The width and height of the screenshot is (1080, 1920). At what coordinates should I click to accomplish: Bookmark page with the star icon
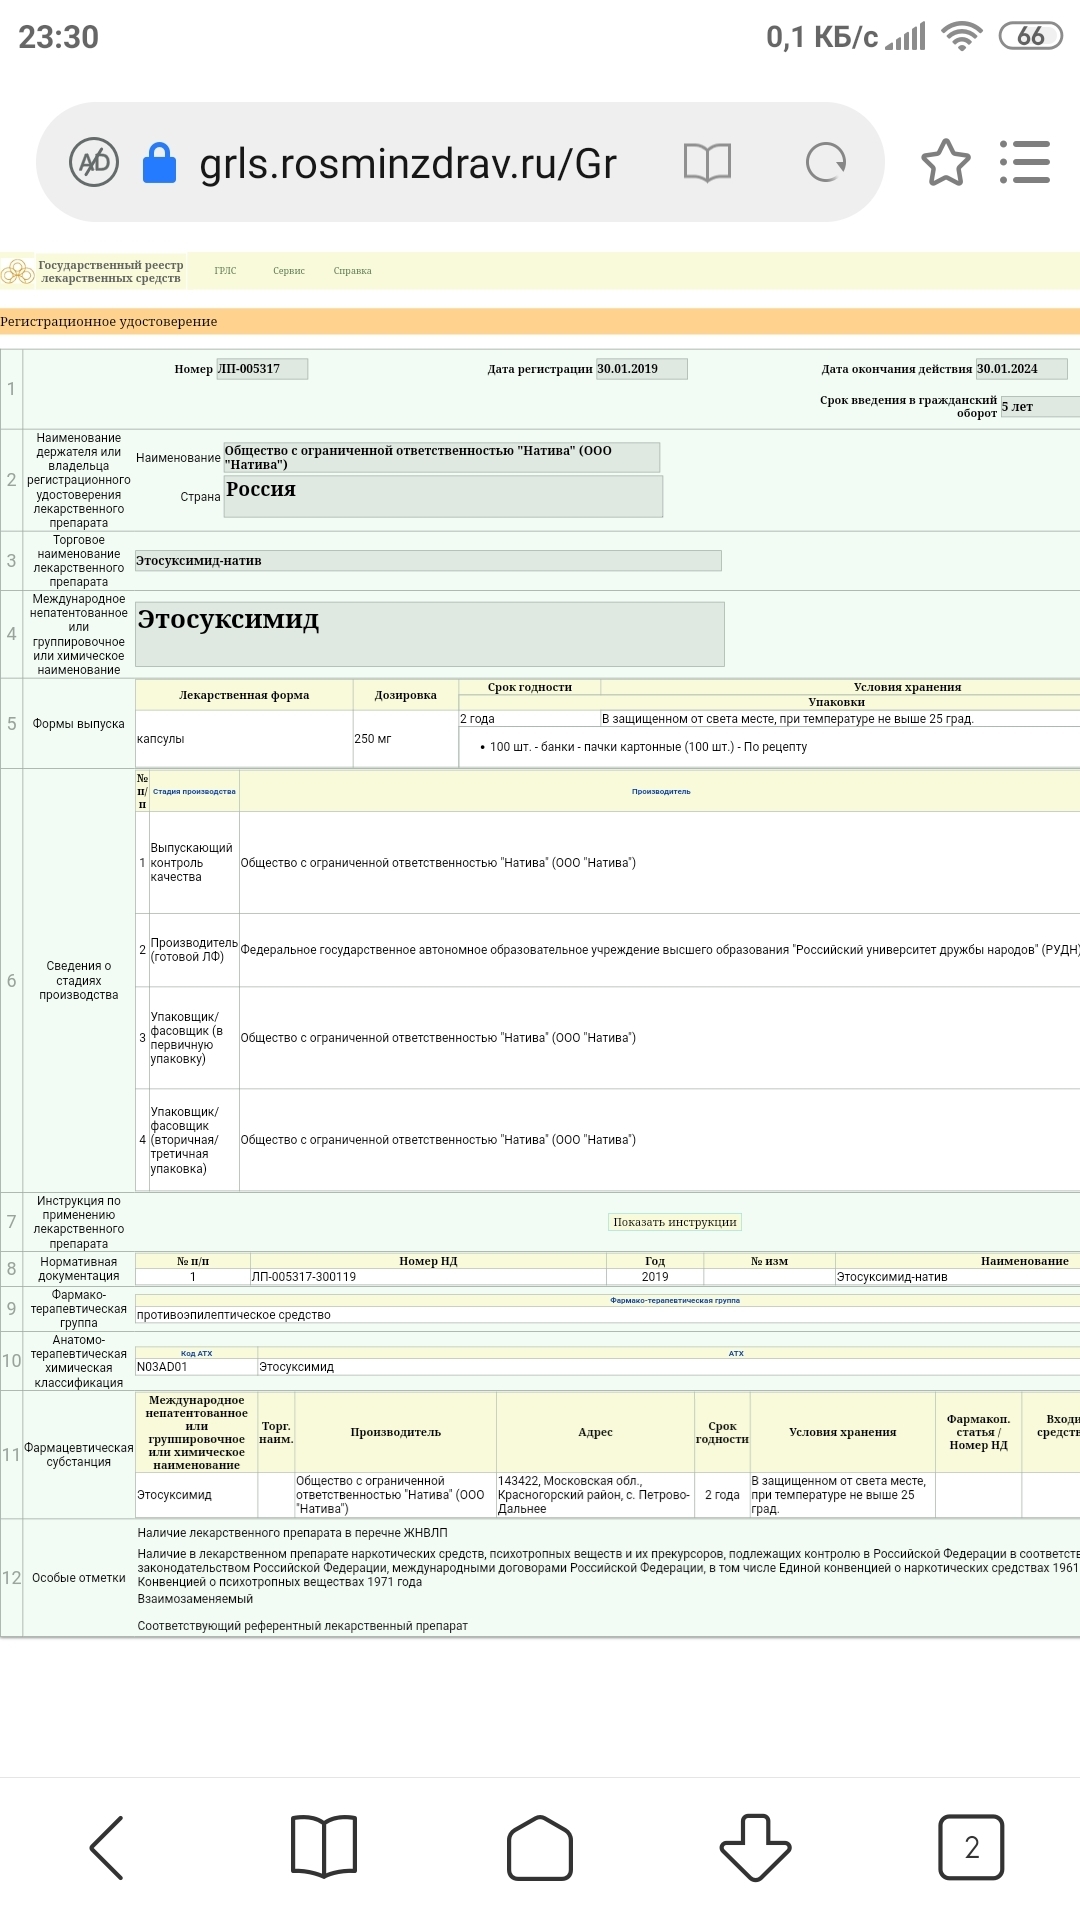tap(945, 162)
